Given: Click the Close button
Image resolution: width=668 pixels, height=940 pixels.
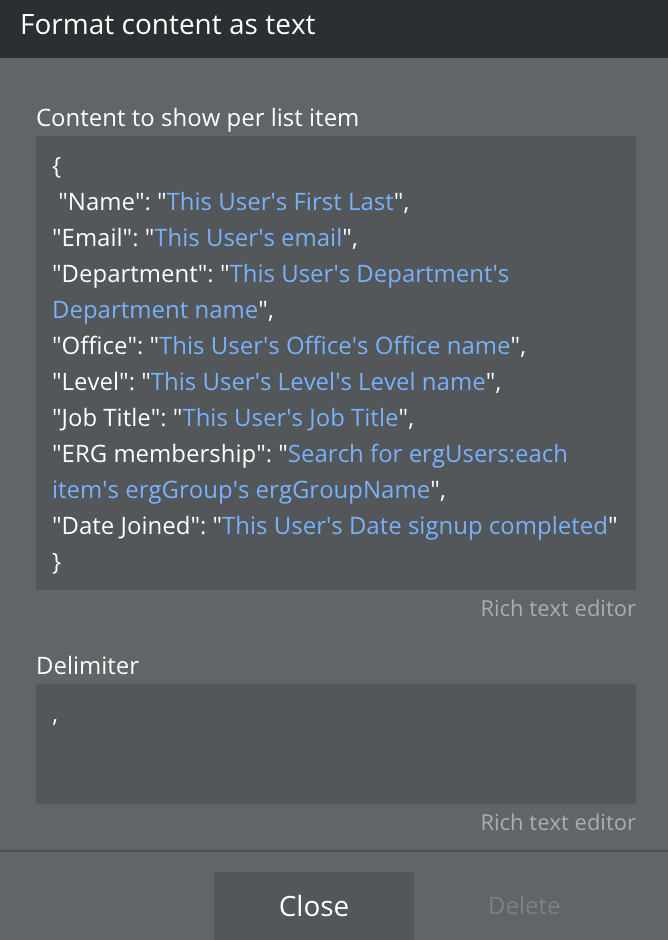Looking at the screenshot, I should pyautogui.click(x=314, y=905).
